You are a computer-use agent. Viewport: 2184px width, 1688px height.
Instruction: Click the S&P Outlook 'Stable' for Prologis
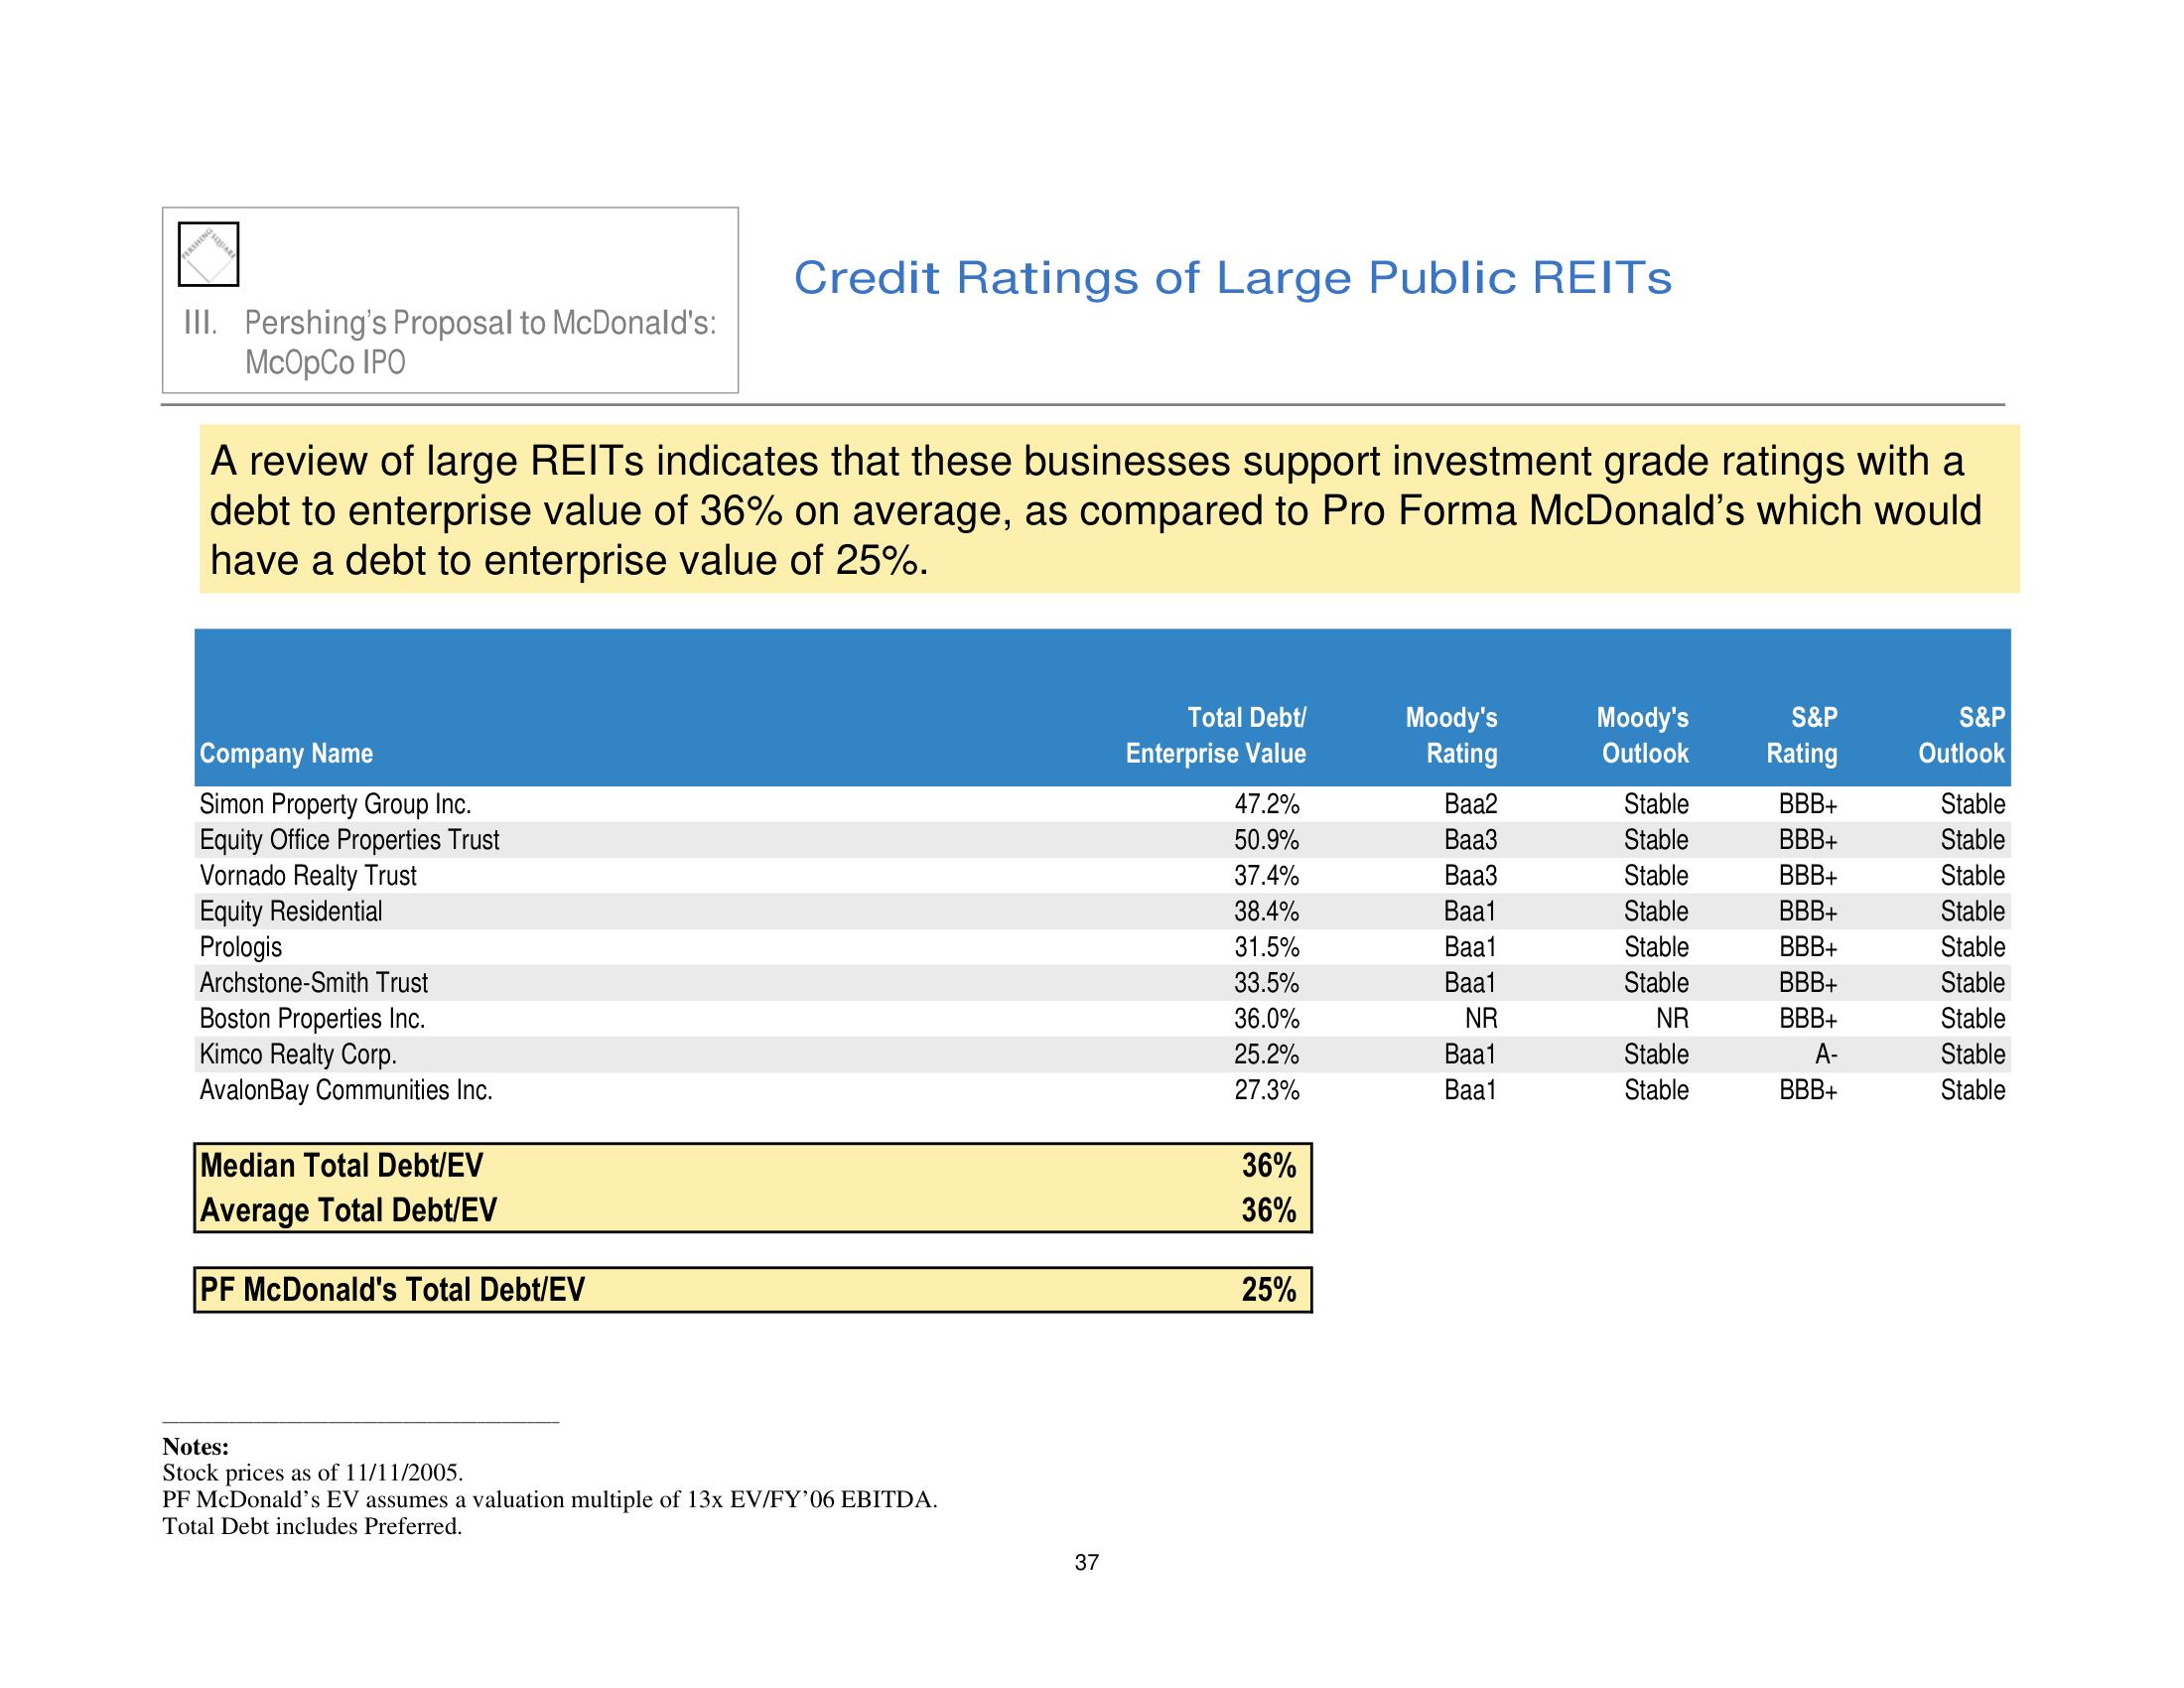coord(1972,947)
